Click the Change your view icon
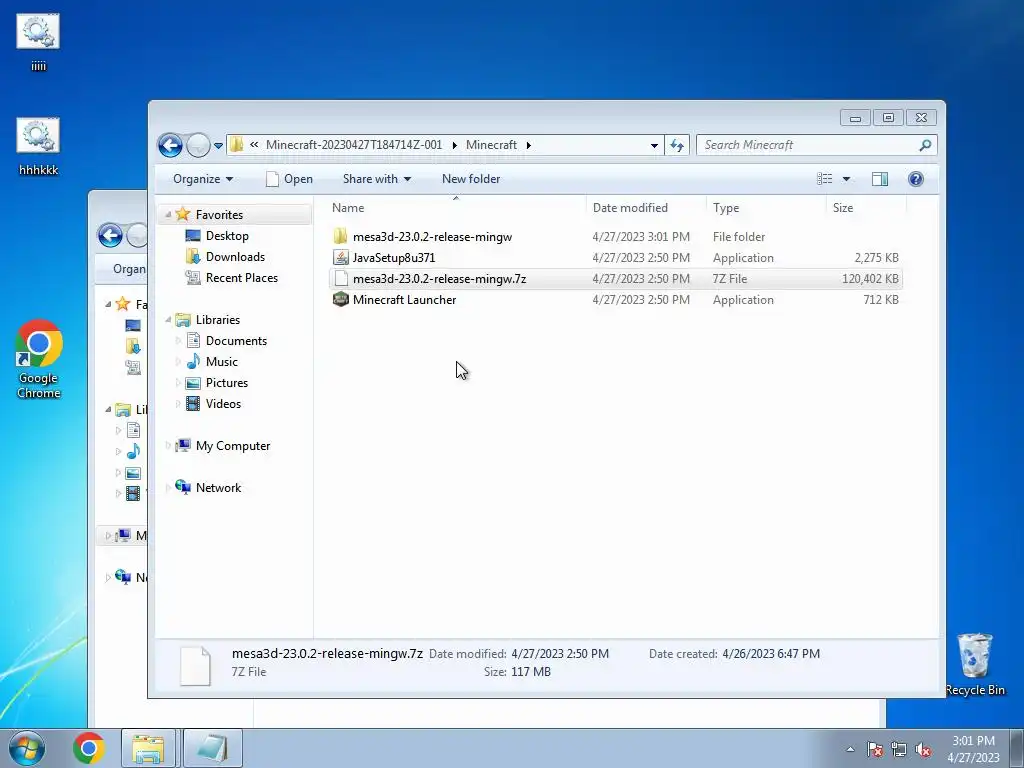This screenshot has height=768, width=1024. pyautogui.click(x=825, y=179)
